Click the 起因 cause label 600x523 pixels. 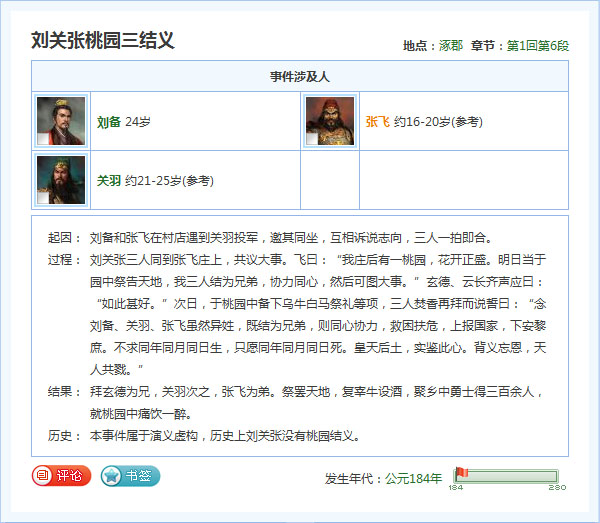click(60, 238)
